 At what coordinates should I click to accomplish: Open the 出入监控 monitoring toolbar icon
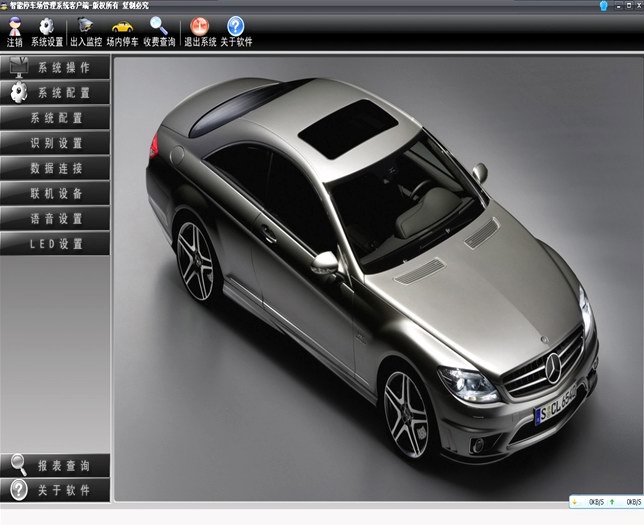[x=86, y=31]
